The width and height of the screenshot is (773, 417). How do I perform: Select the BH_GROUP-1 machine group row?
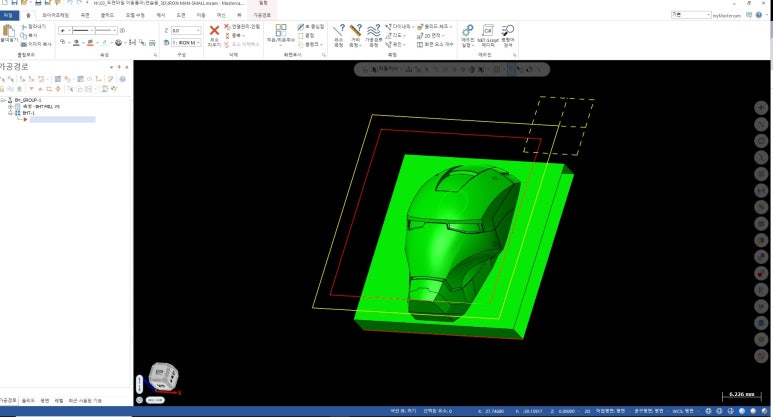coord(28,100)
